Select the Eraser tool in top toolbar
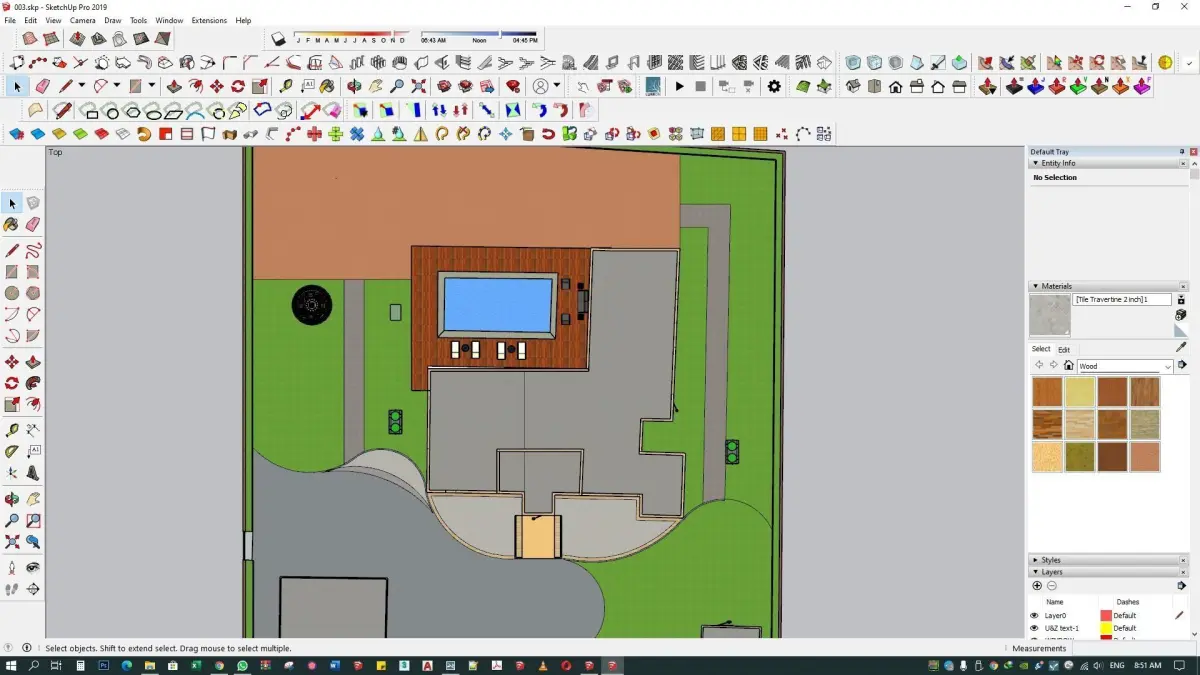This screenshot has height=675, width=1200. pyautogui.click(x=41, y=87)
